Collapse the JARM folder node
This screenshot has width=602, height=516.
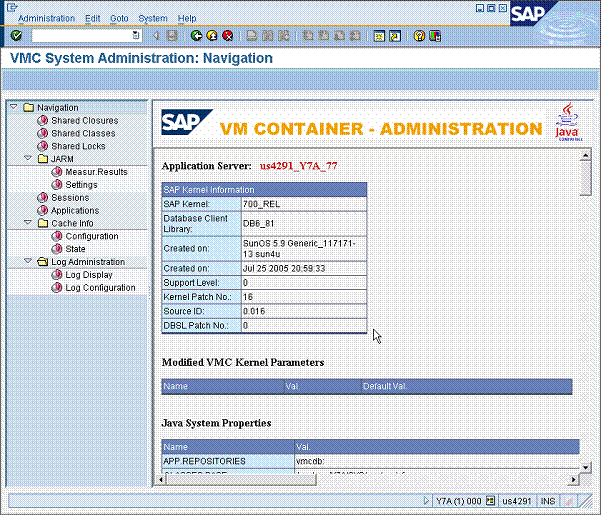27,159
